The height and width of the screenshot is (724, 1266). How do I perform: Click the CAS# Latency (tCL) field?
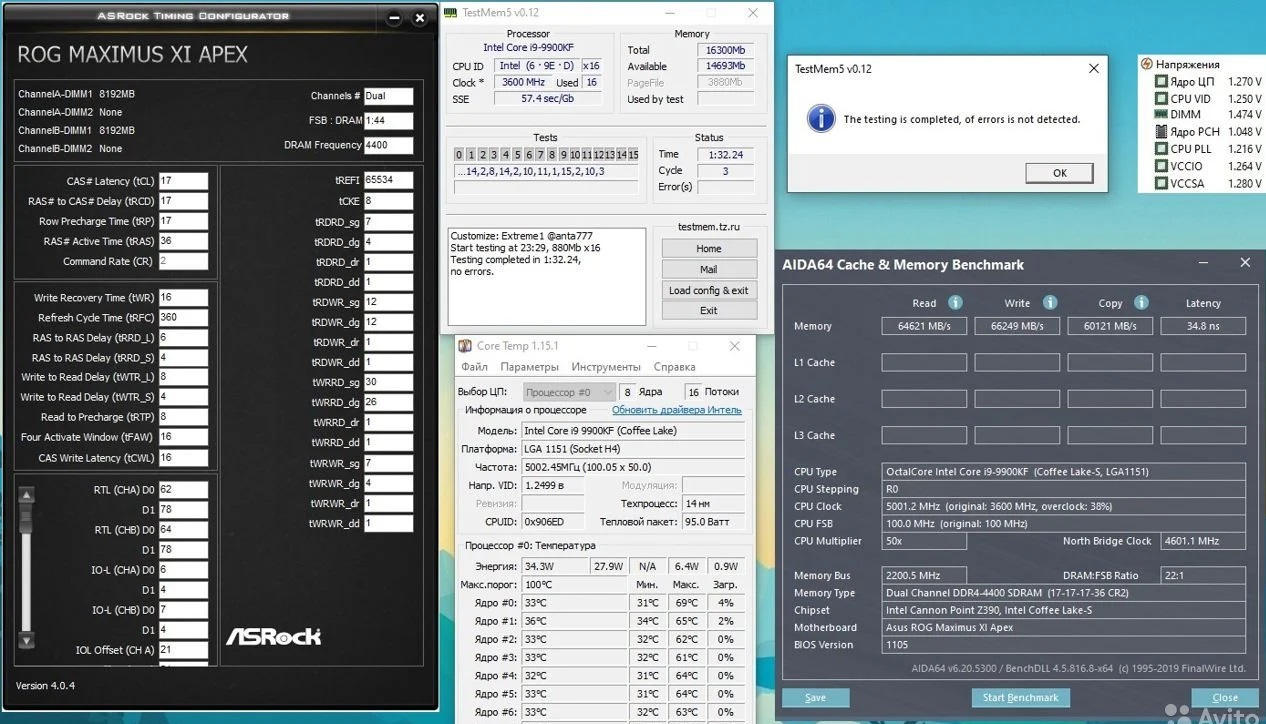[x=183, y=181]
